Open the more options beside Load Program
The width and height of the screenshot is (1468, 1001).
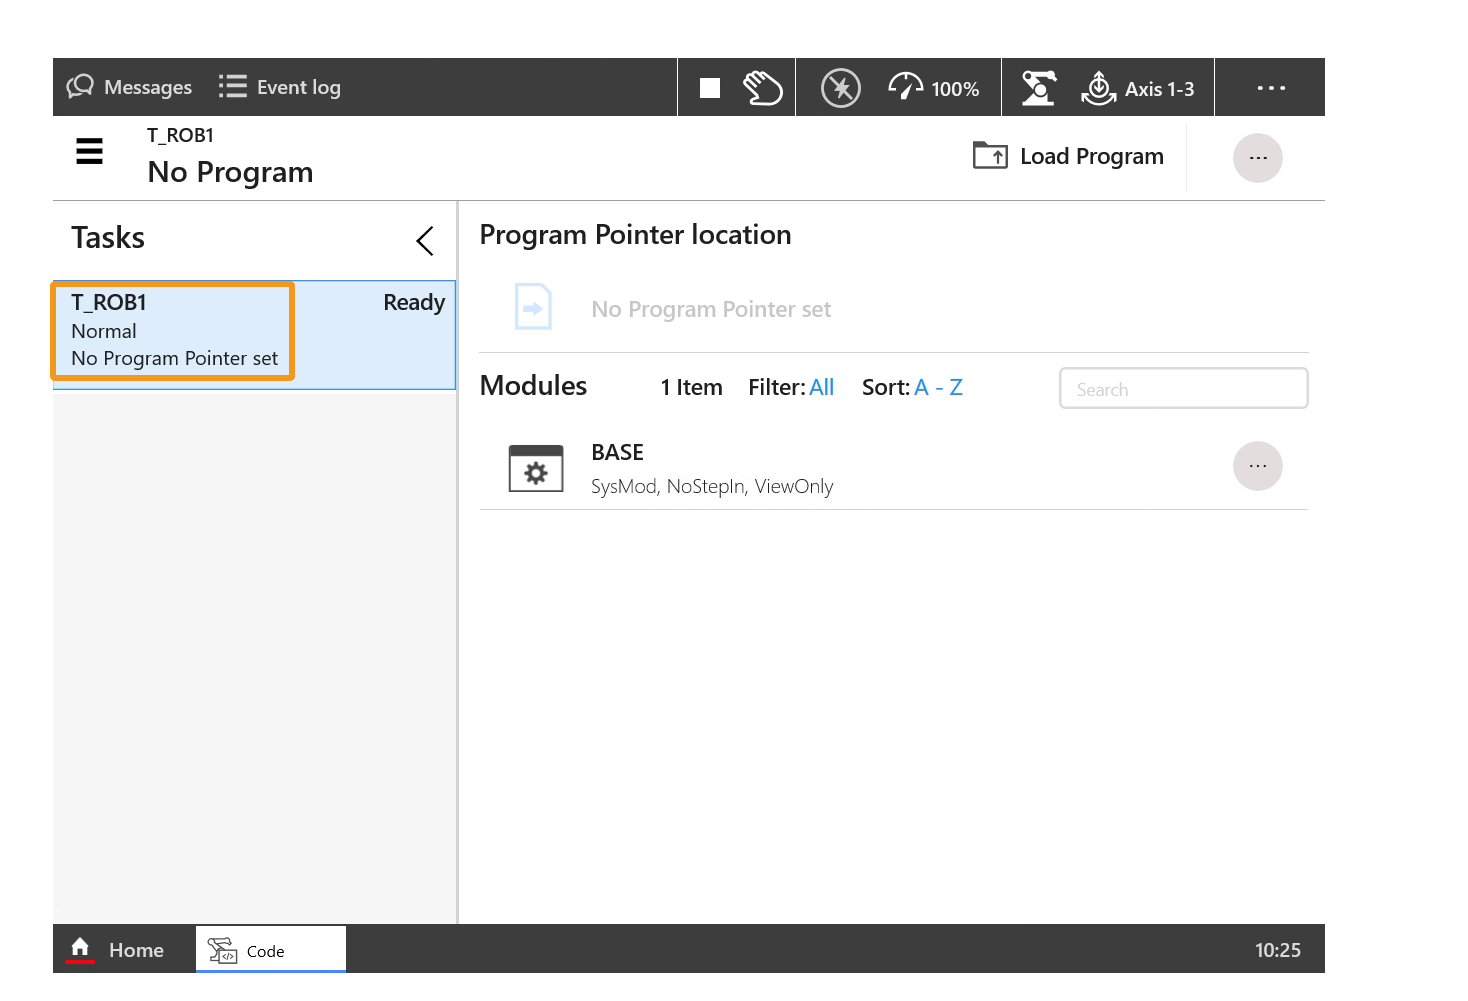(x=1257, y=158)
